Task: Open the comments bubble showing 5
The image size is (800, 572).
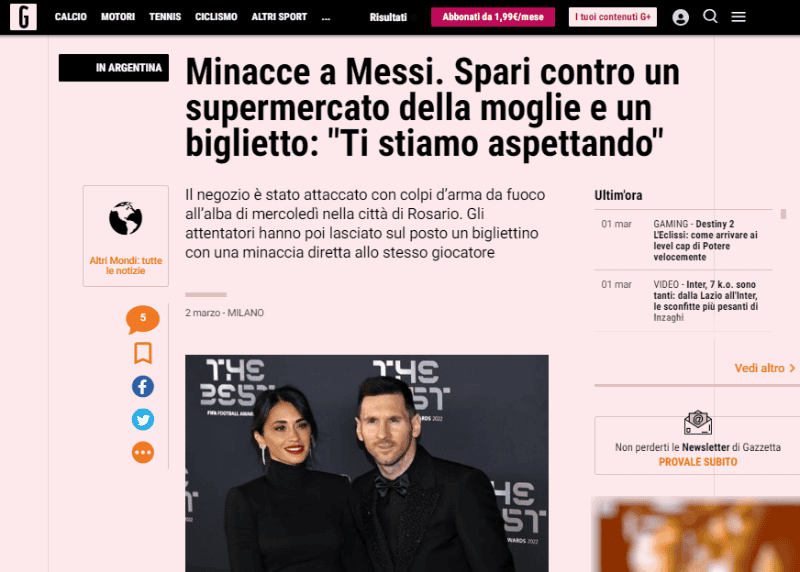Action: click(x=143, y=319)
